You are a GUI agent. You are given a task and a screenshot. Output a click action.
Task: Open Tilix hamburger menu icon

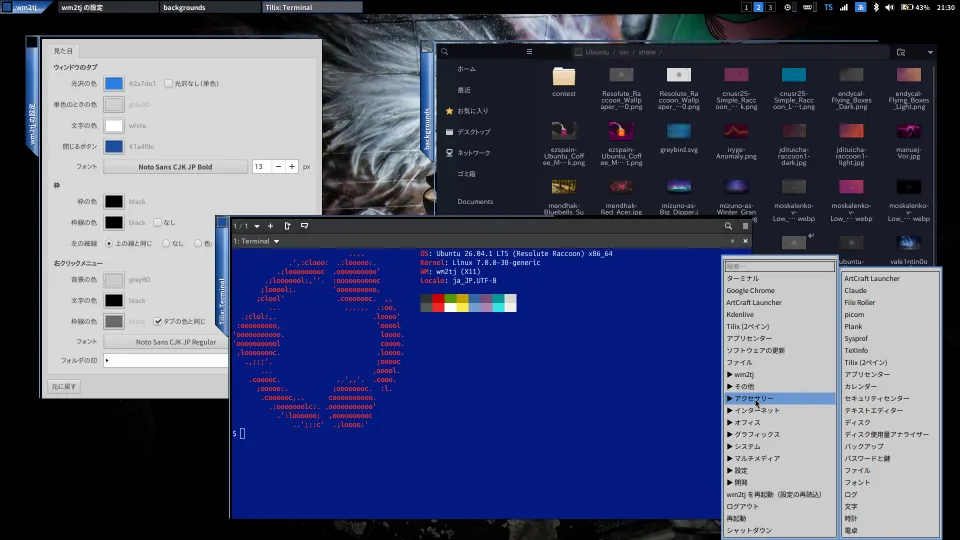coord(745,226)
